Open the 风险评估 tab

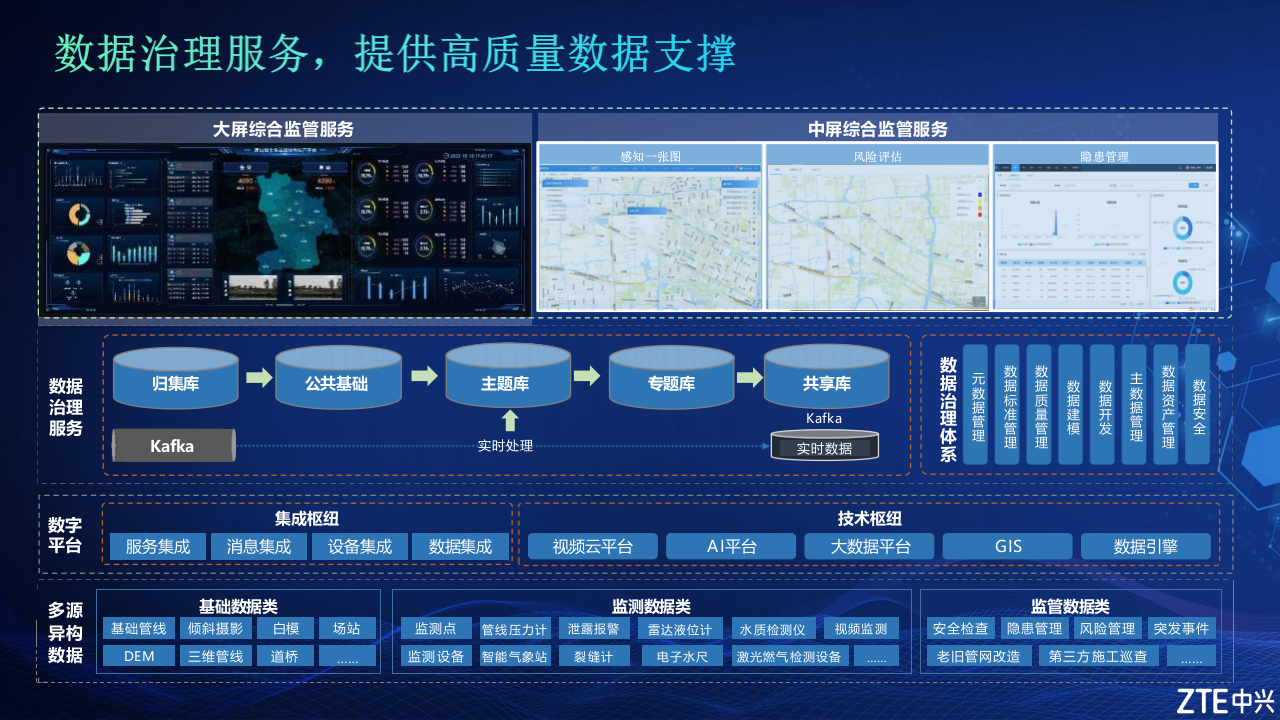point(877,155)
